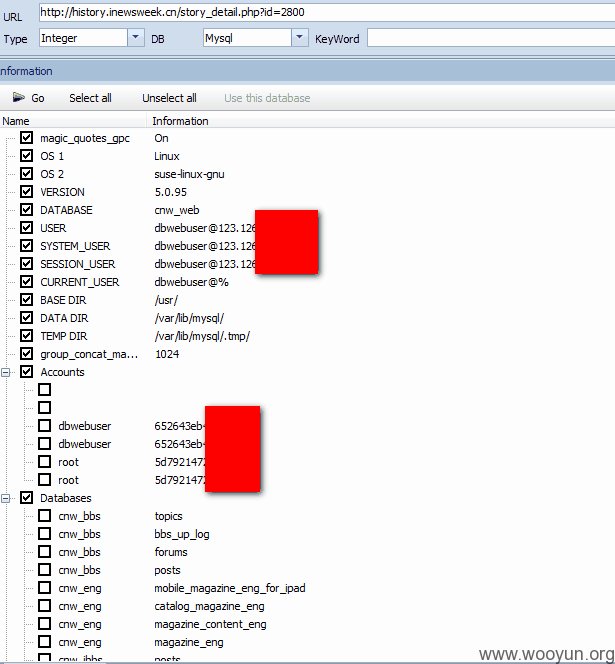The height and width of the screenshot is (664, 615).
Task: Uncheck CURRENT_USER checkbox
Action: click(x=27, y=282)
